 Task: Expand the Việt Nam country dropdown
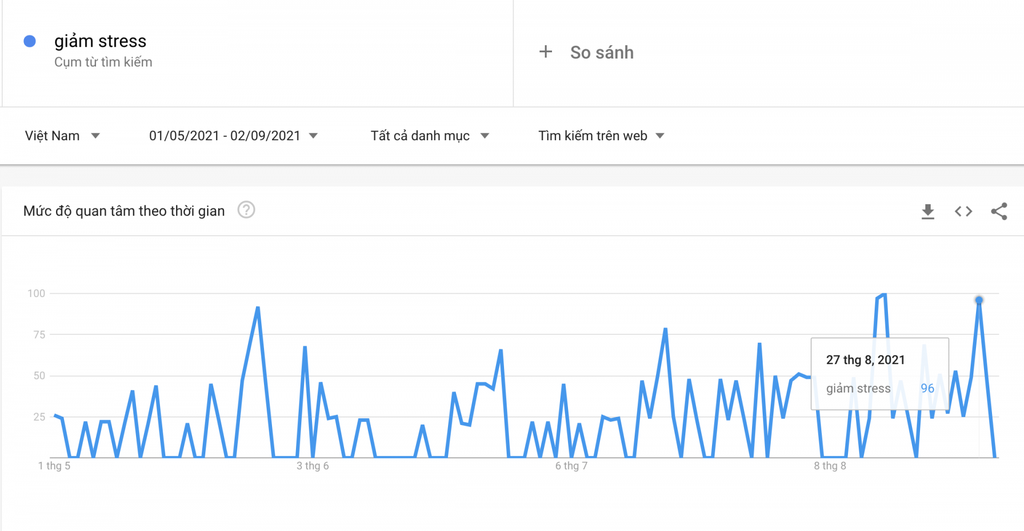click(62, 136)
